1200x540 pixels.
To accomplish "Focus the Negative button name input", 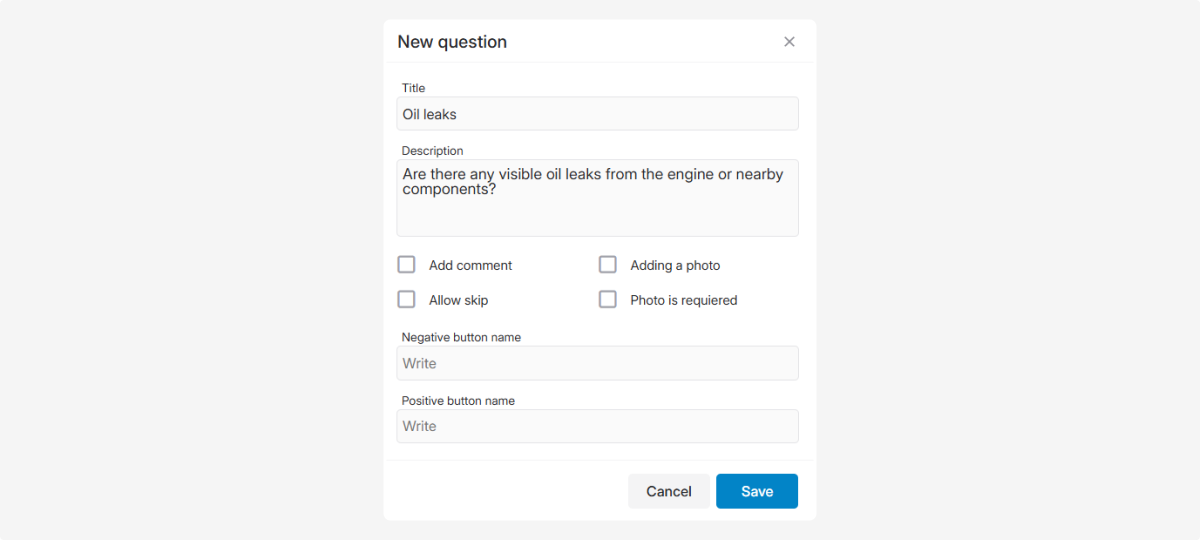I will coord(597,363).
